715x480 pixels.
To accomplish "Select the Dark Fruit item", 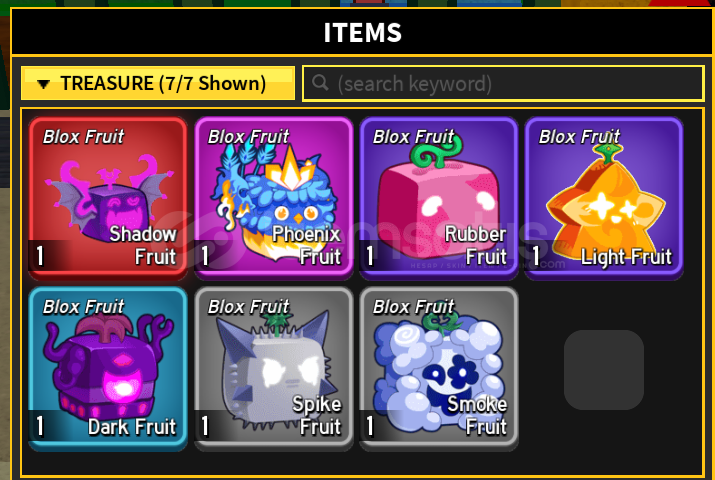I will (x=108, y=369).
